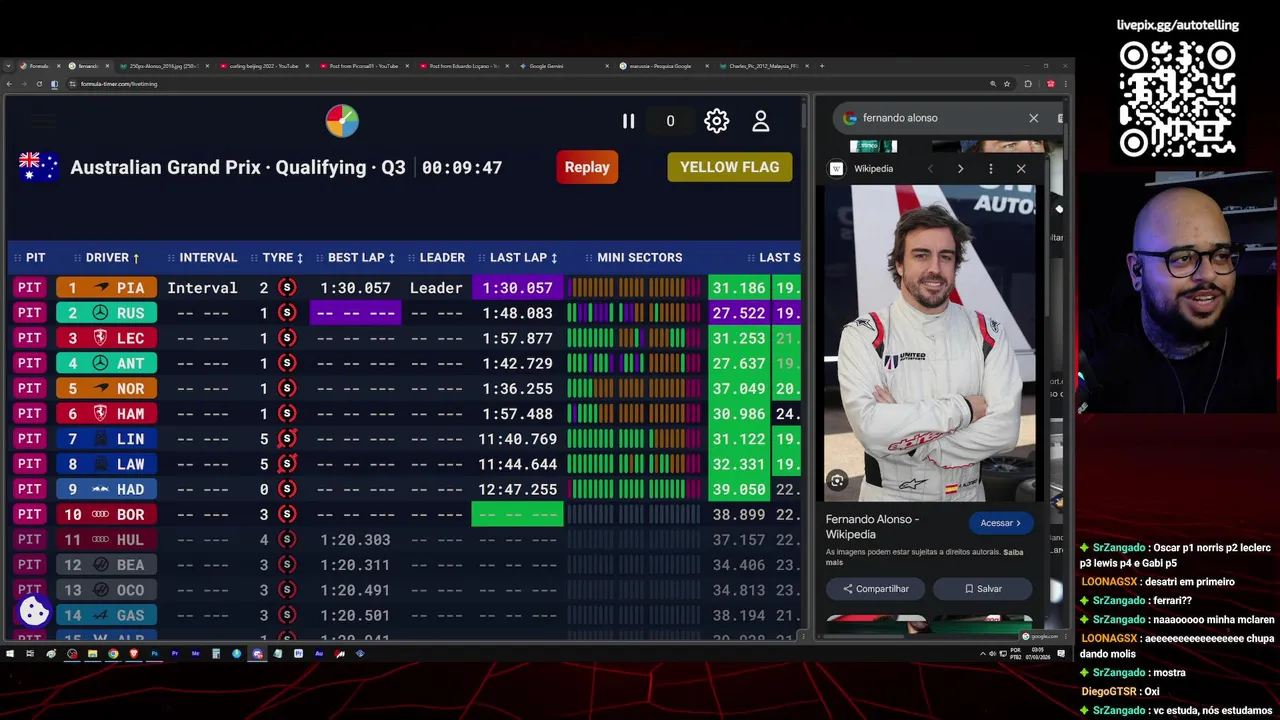Select driver BOR in position 10
The image size is (1280, 720).
(106, 514)
